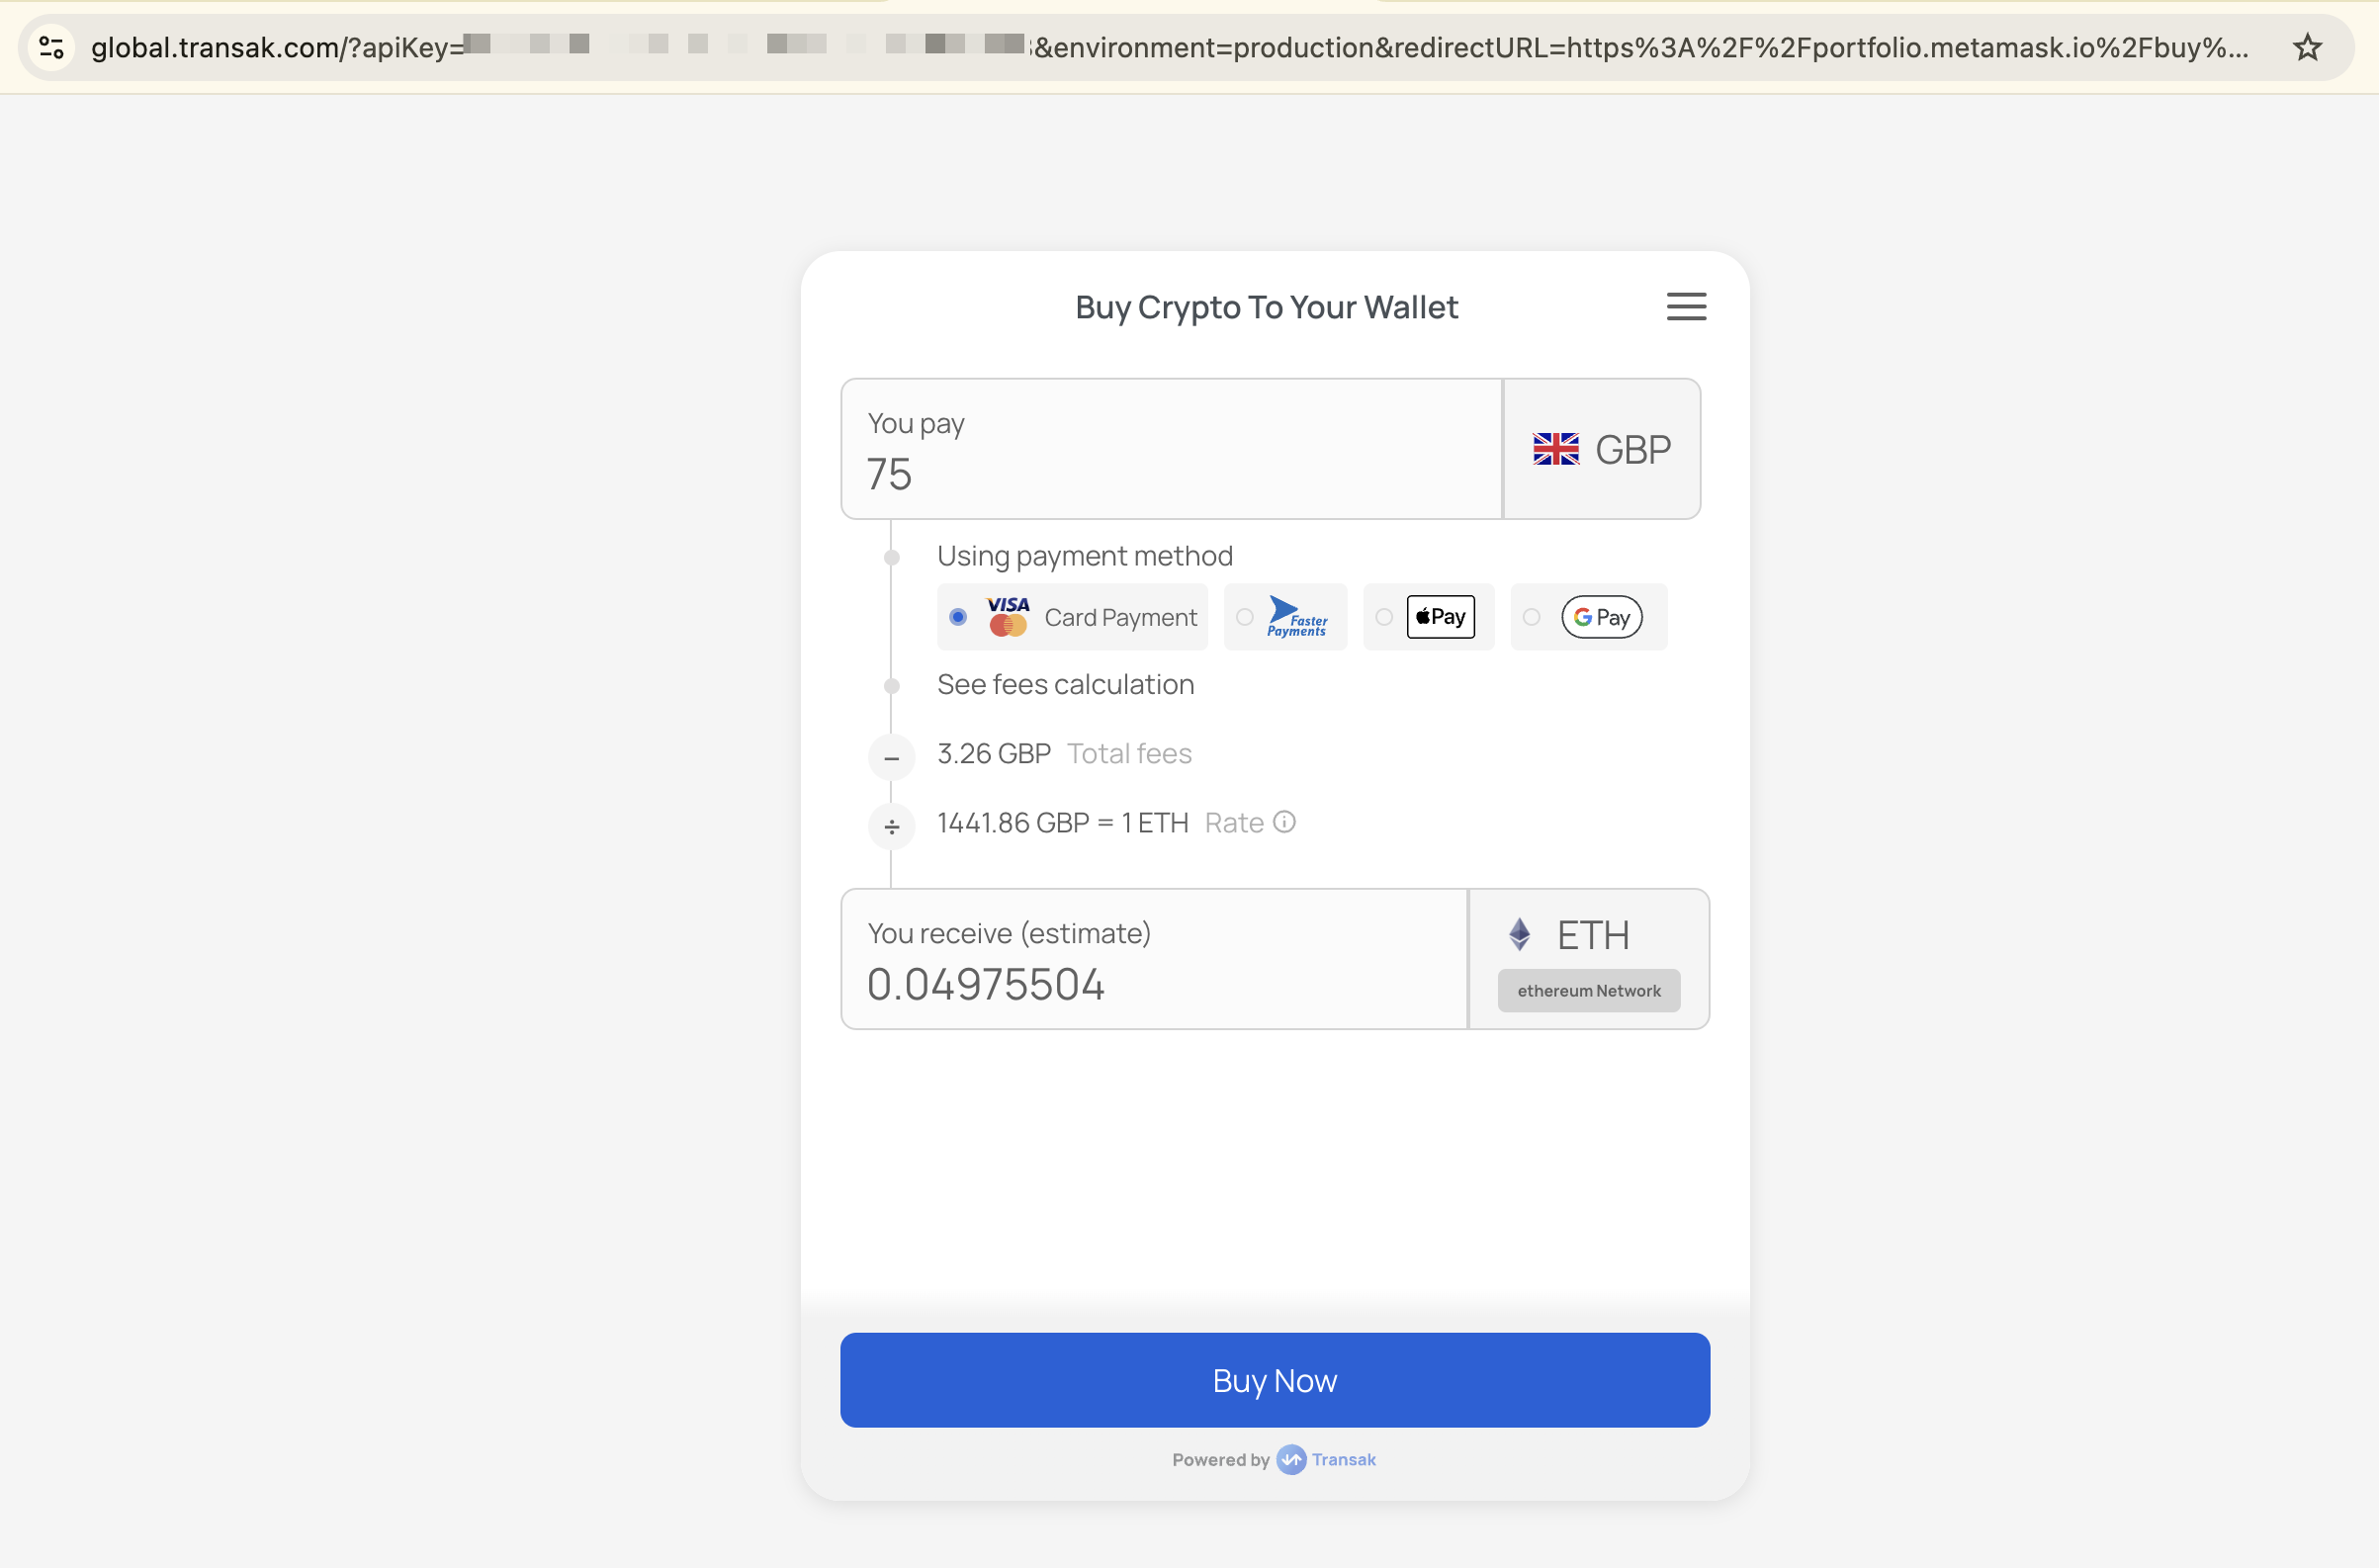This screenshot has height=1568, width=2379.
Task: Click the minus icon beside Total fees
Action: 891,757
